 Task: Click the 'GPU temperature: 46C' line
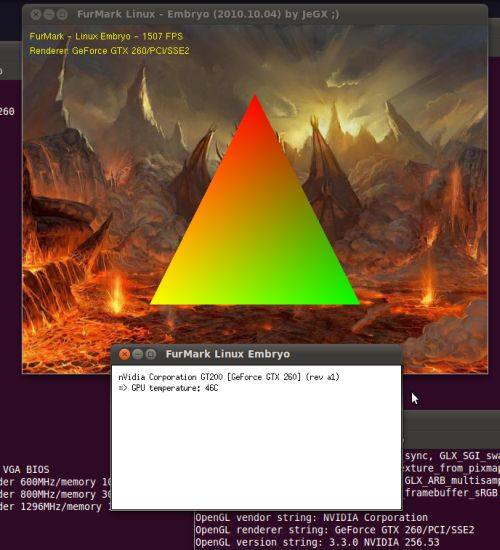click(x=168, y=388)
